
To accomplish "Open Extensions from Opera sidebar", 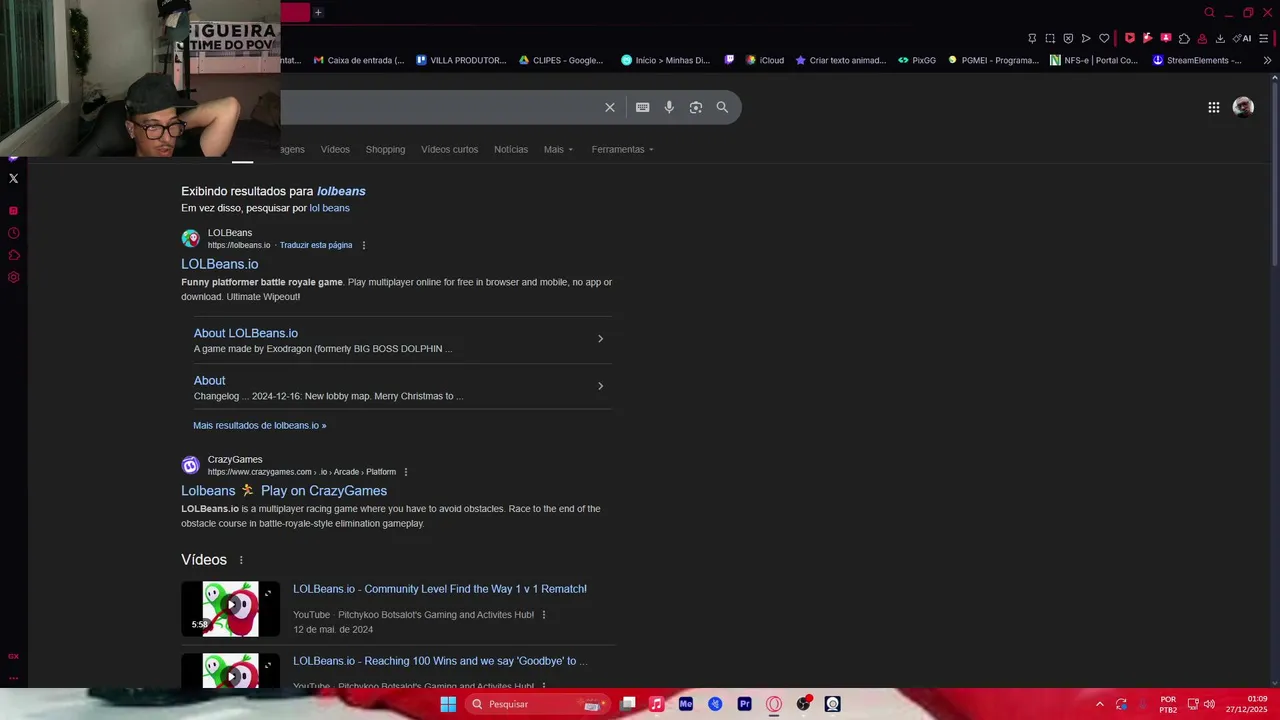I will [x=13, y=255].
